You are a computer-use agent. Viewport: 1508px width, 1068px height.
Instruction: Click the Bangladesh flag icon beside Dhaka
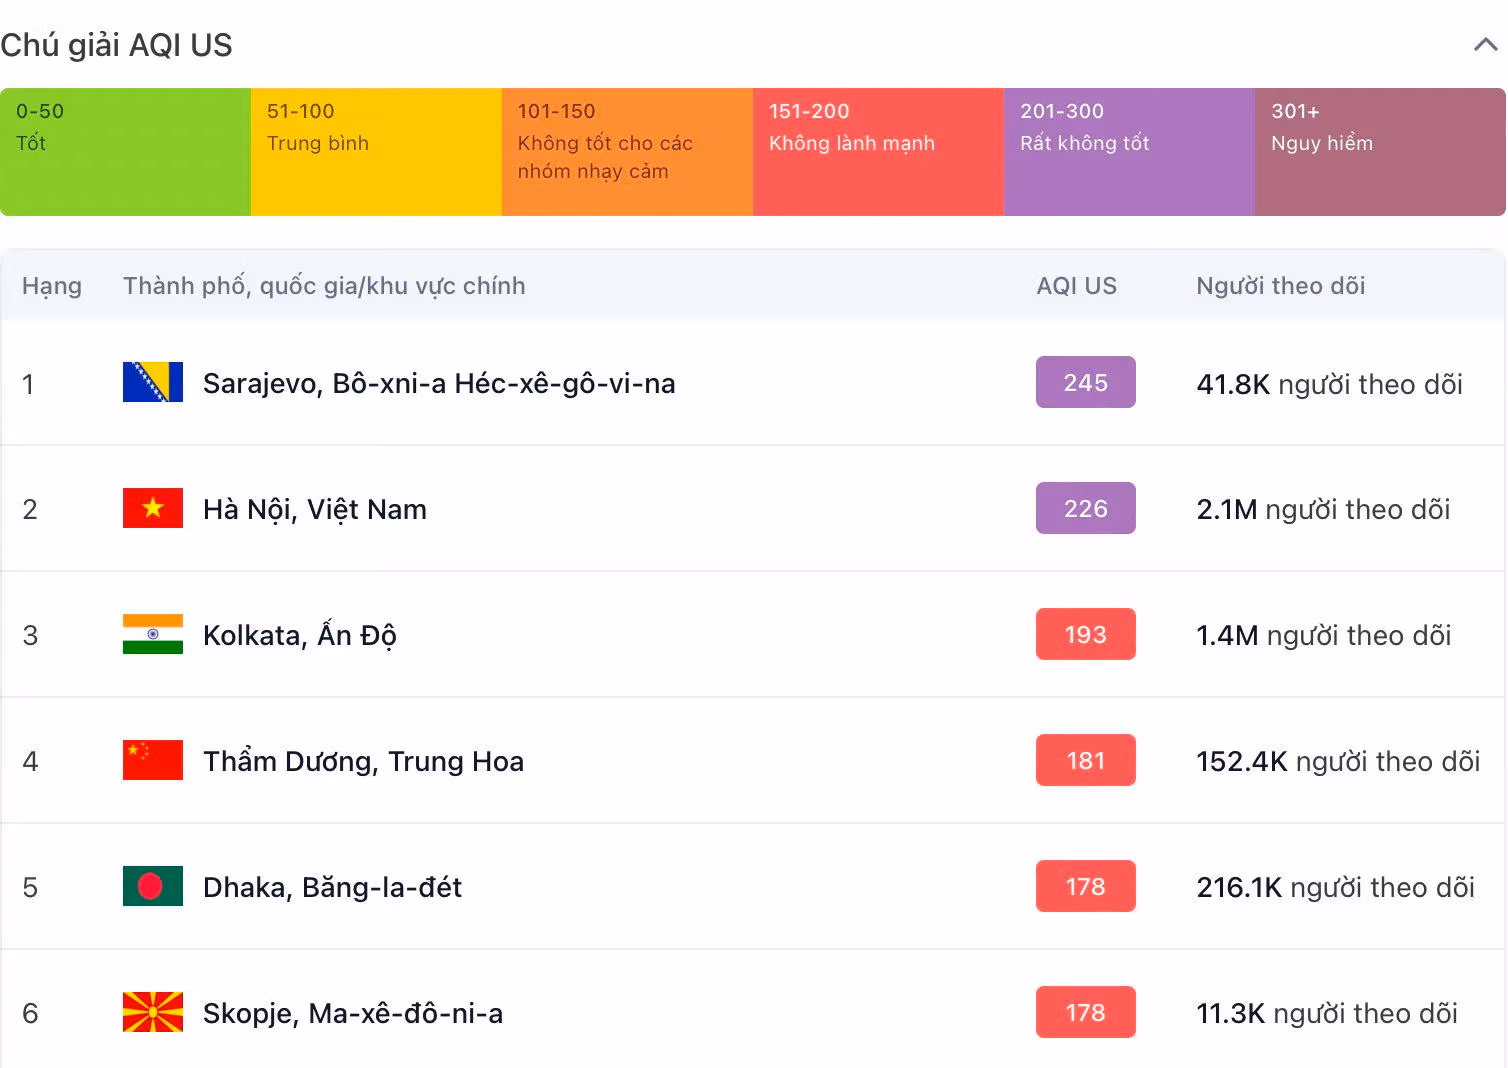click(153, 886)
